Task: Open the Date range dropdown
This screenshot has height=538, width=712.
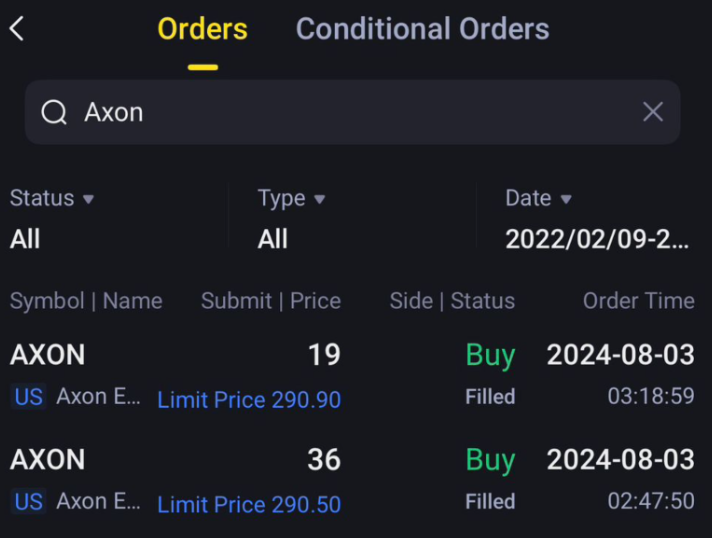Action: [x=539, y=199]
